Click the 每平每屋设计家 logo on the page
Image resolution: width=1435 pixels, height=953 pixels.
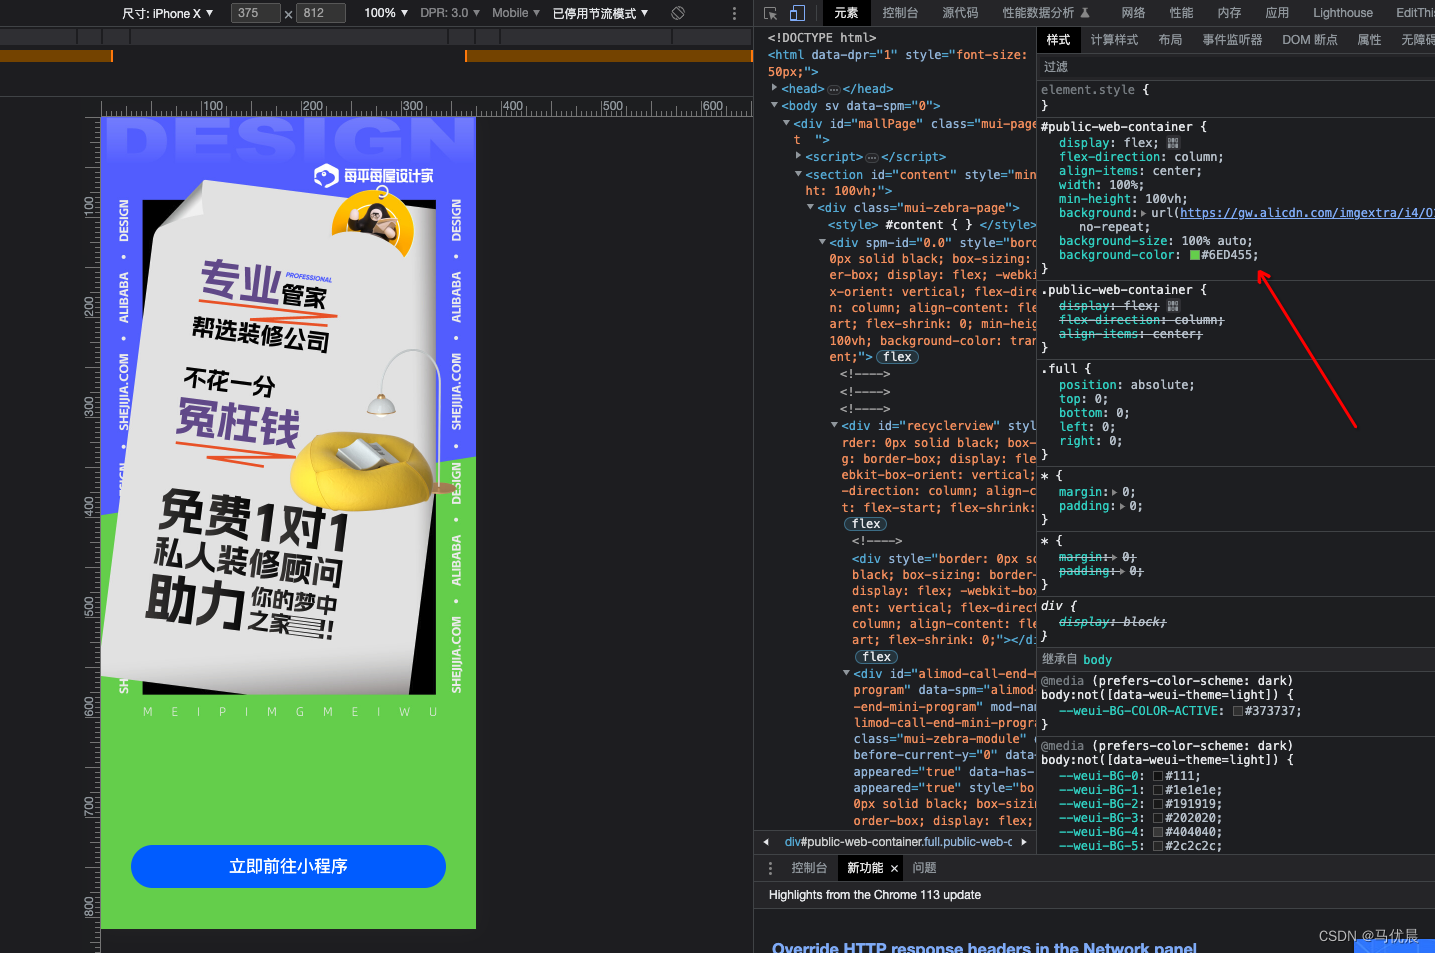[373, 176]
